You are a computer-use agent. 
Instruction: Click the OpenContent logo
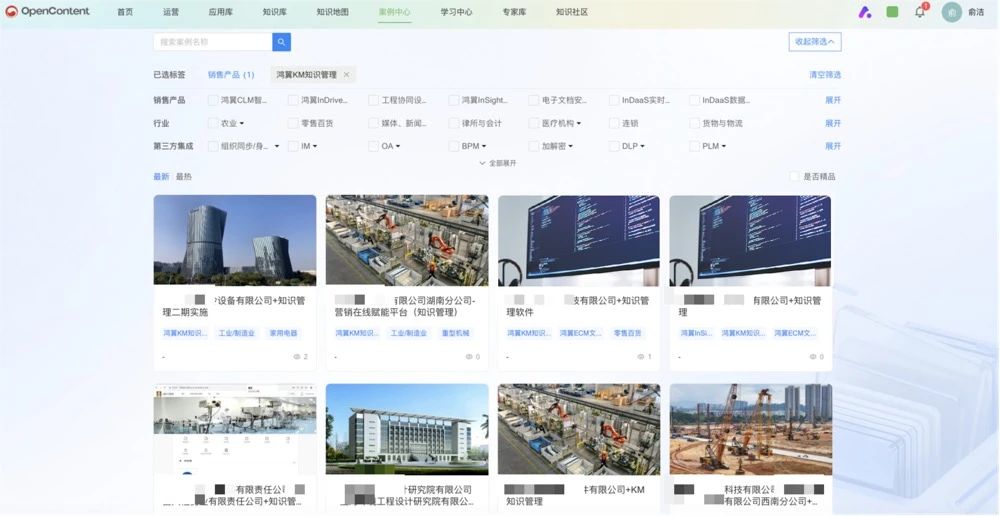48,12
